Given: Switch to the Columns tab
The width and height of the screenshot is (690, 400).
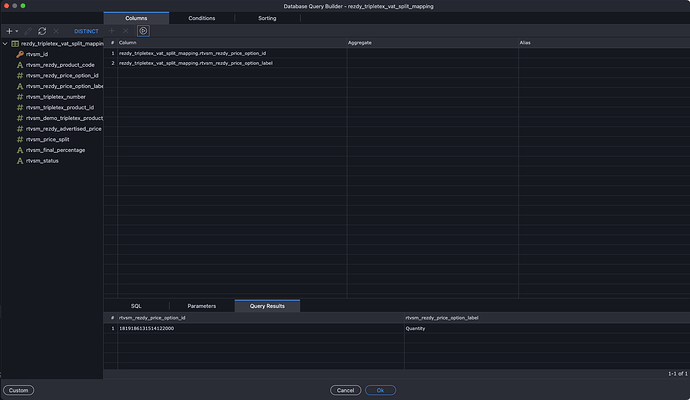Looking at the screenshot, I should point(136,18).
